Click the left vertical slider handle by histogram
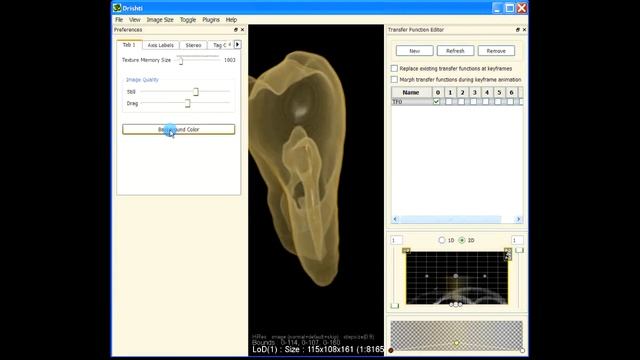Image resolution: width=640 pixels, height=360 pixels. tap(394, 306)
